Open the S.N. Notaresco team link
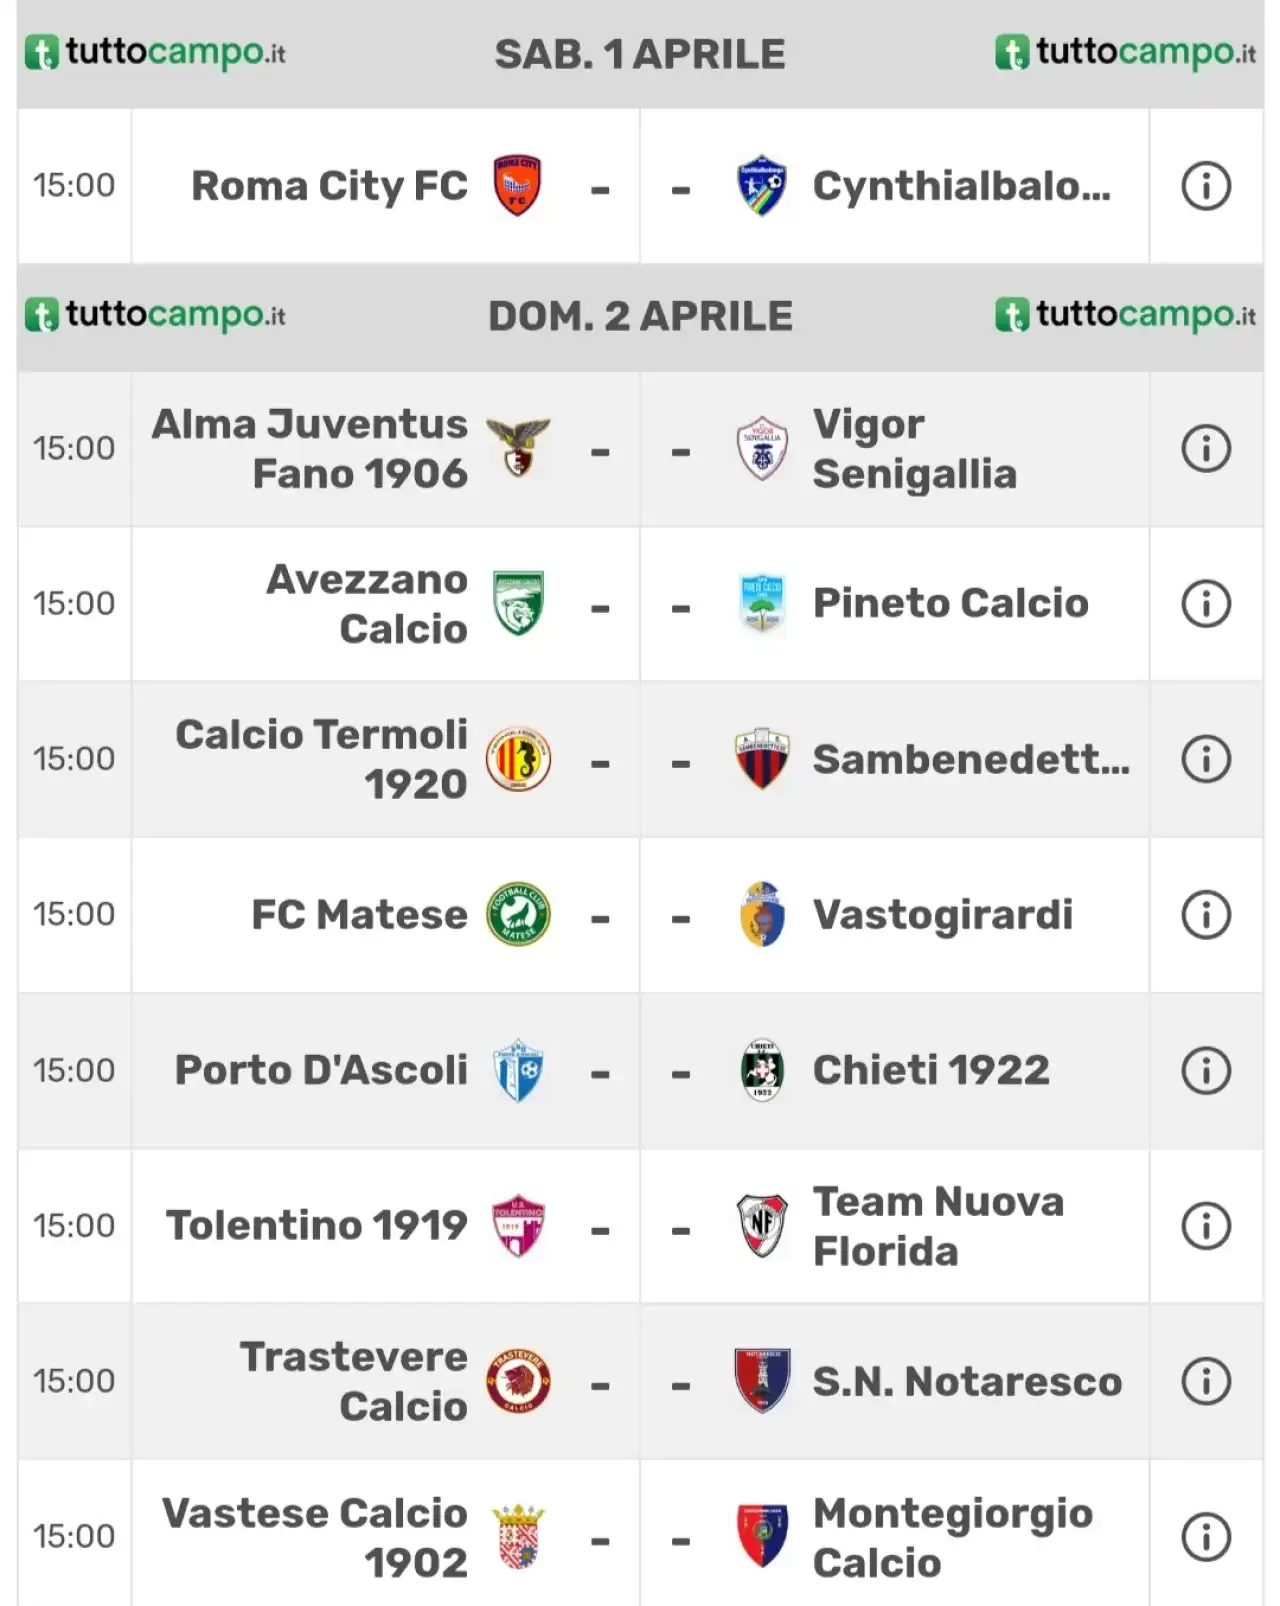This screenshot has width=1280, height=1606. tap(967, 1381)
